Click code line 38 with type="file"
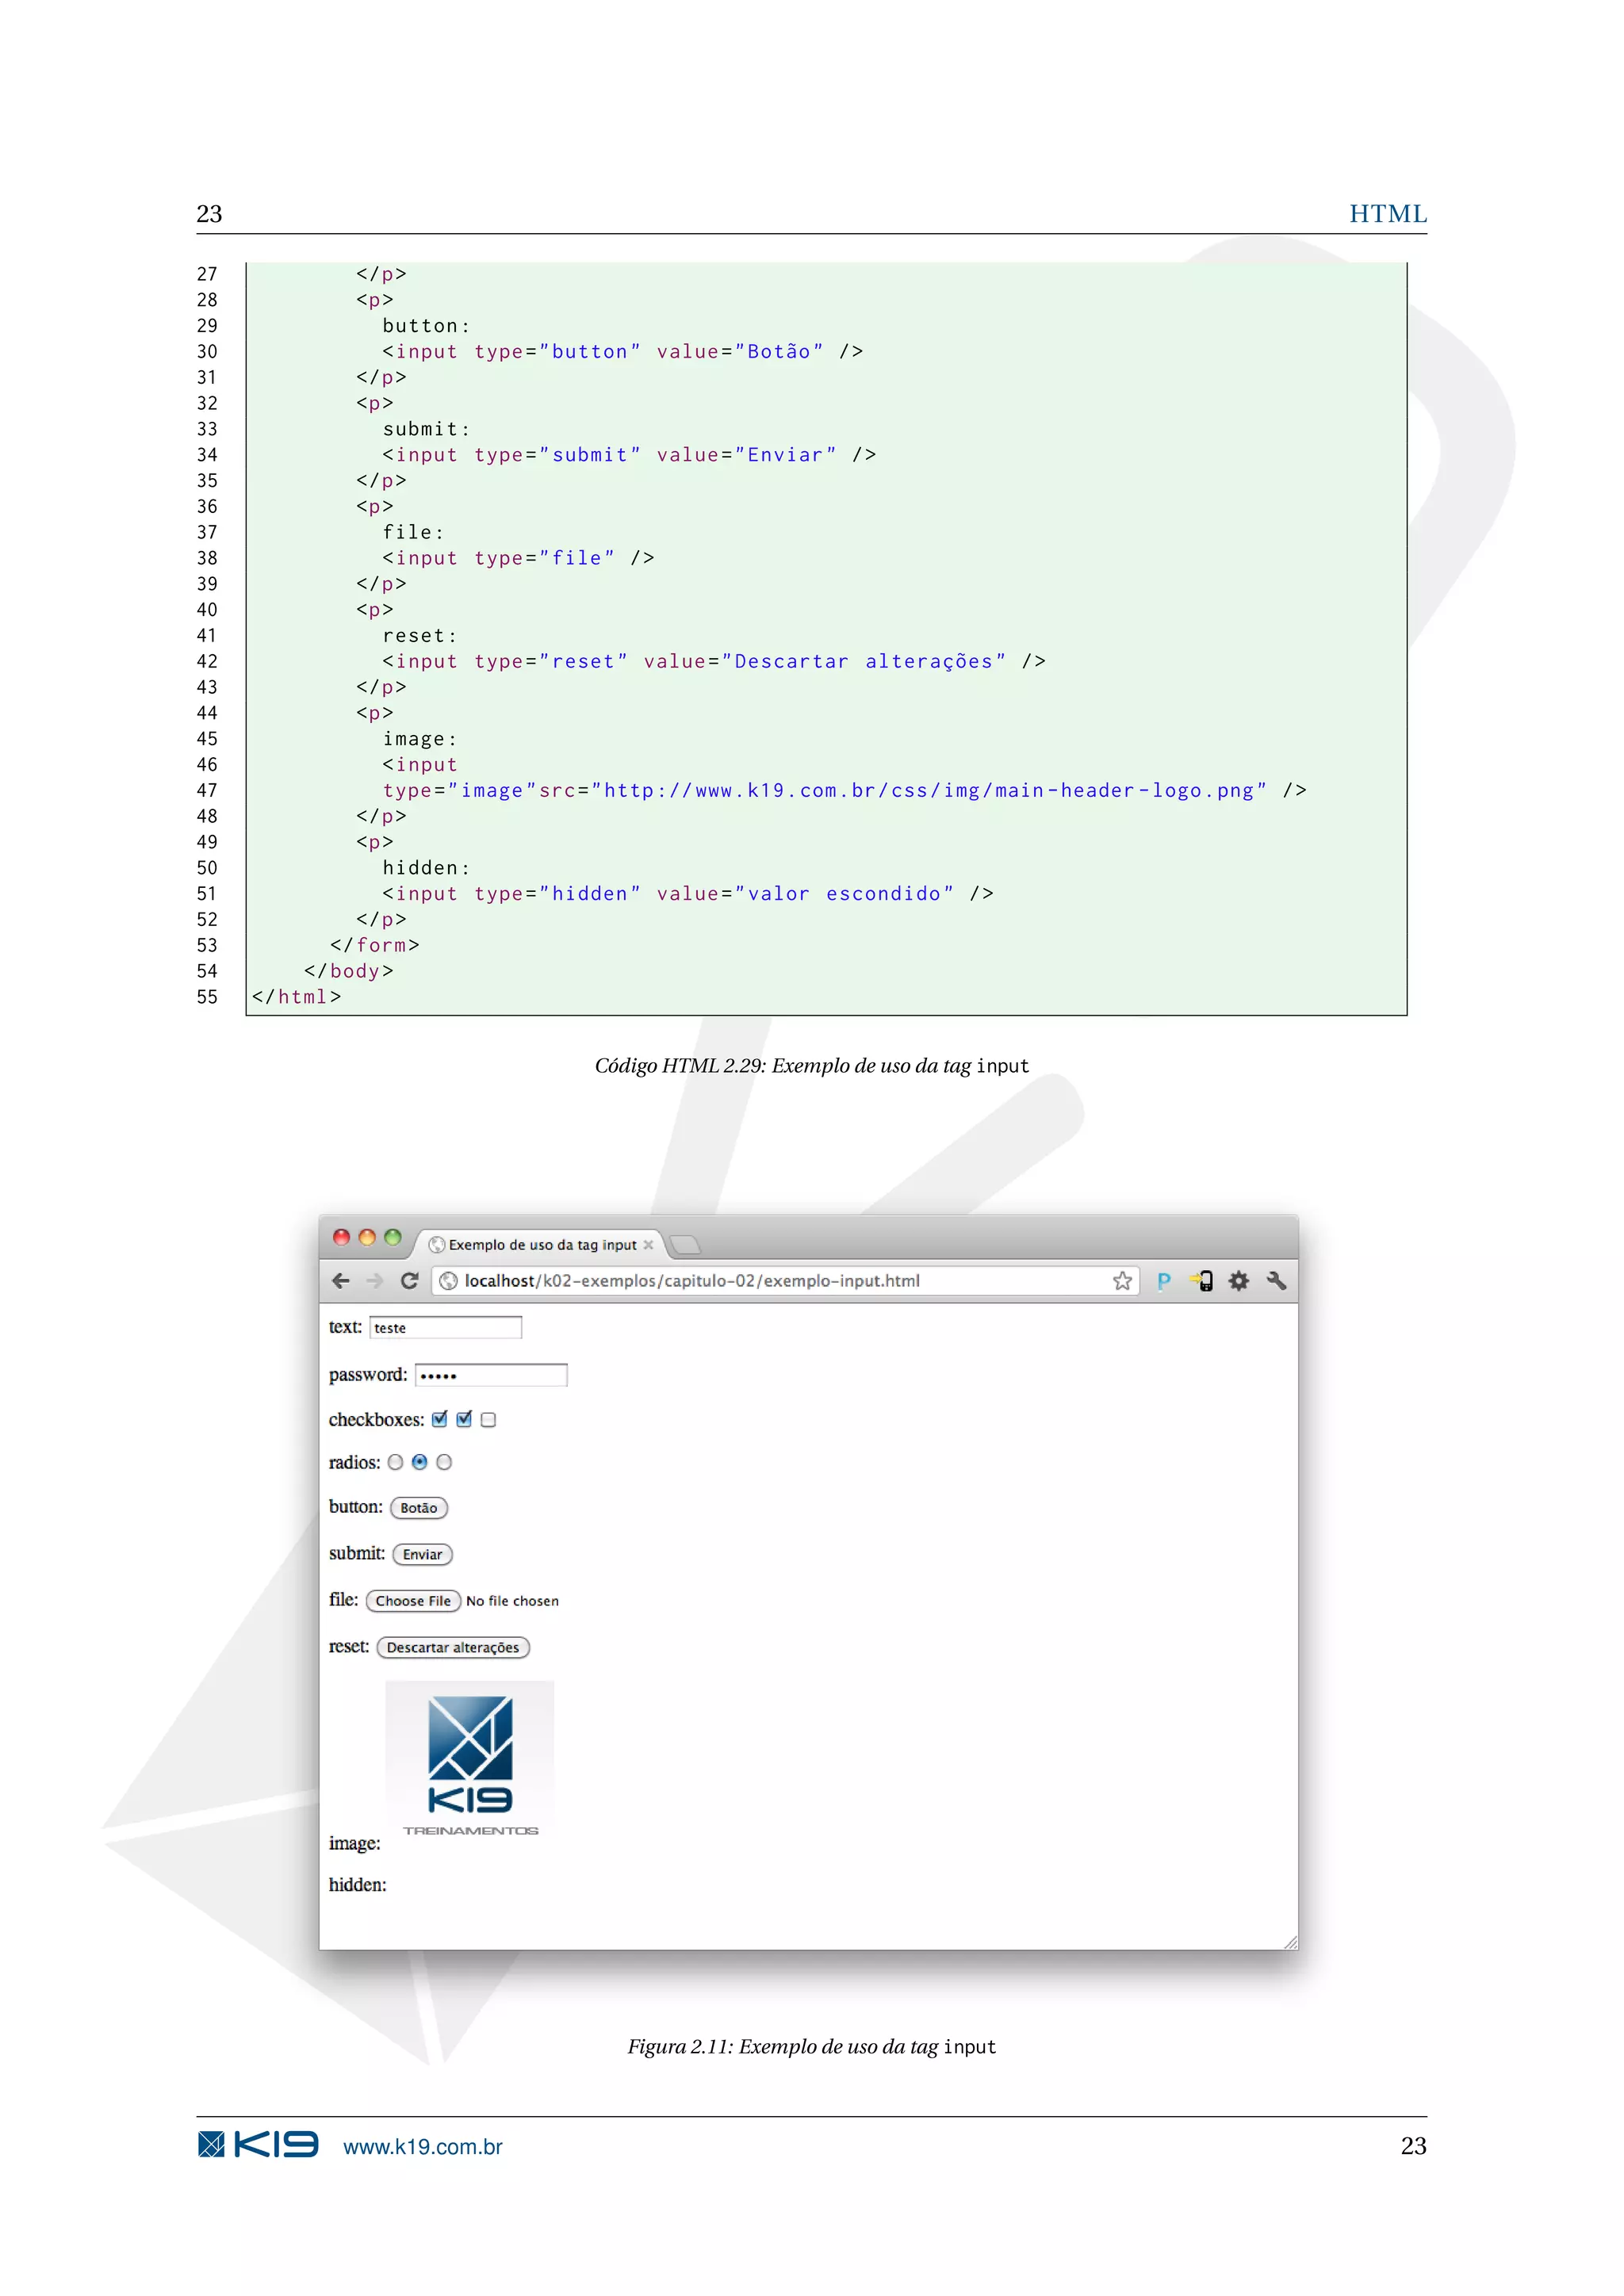 518,558
